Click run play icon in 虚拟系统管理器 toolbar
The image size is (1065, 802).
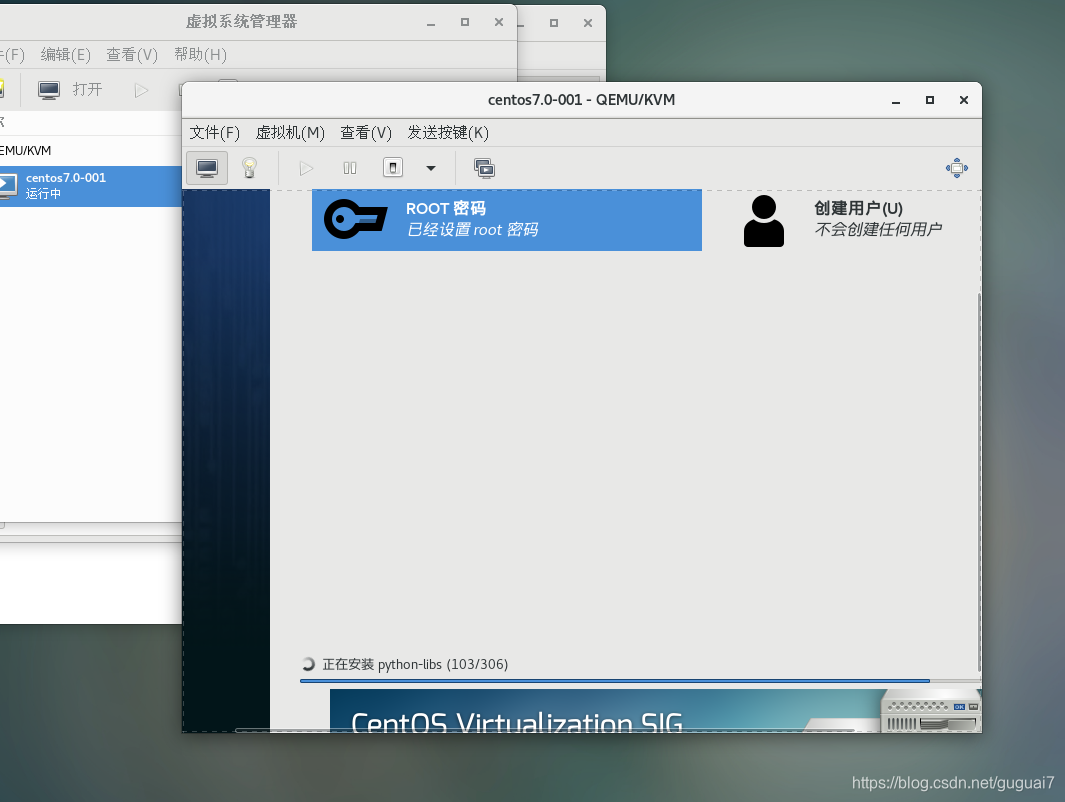pyautogui.click(x=141, y=90)
